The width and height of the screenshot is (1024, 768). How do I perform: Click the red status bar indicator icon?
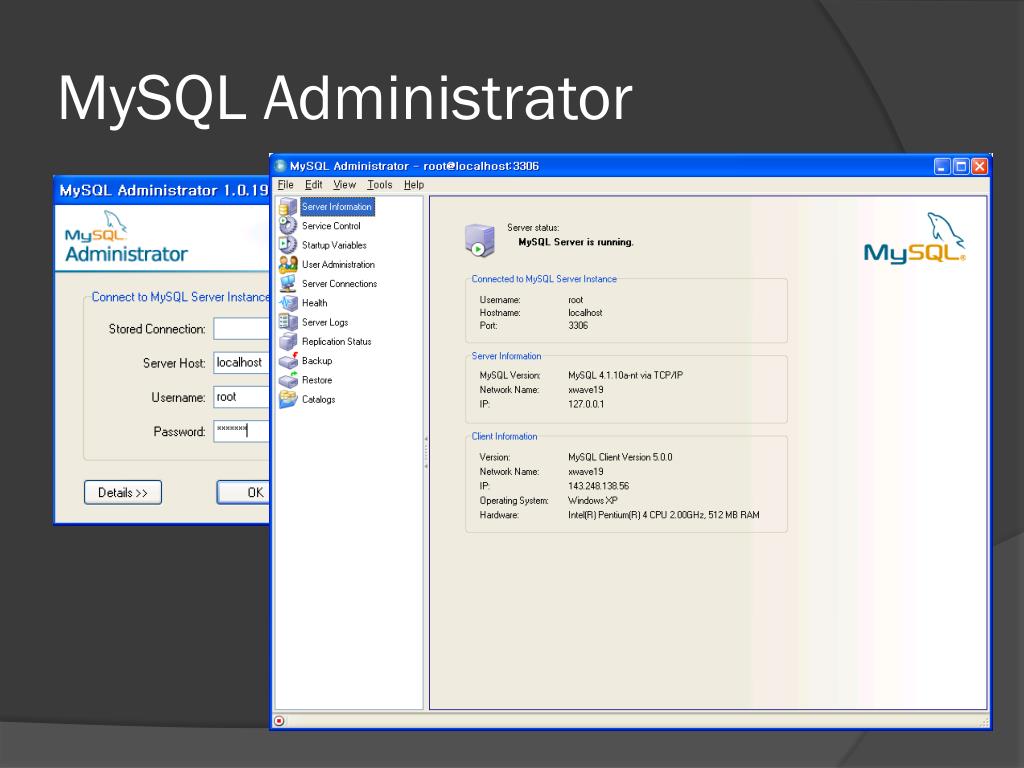(280, 721)
